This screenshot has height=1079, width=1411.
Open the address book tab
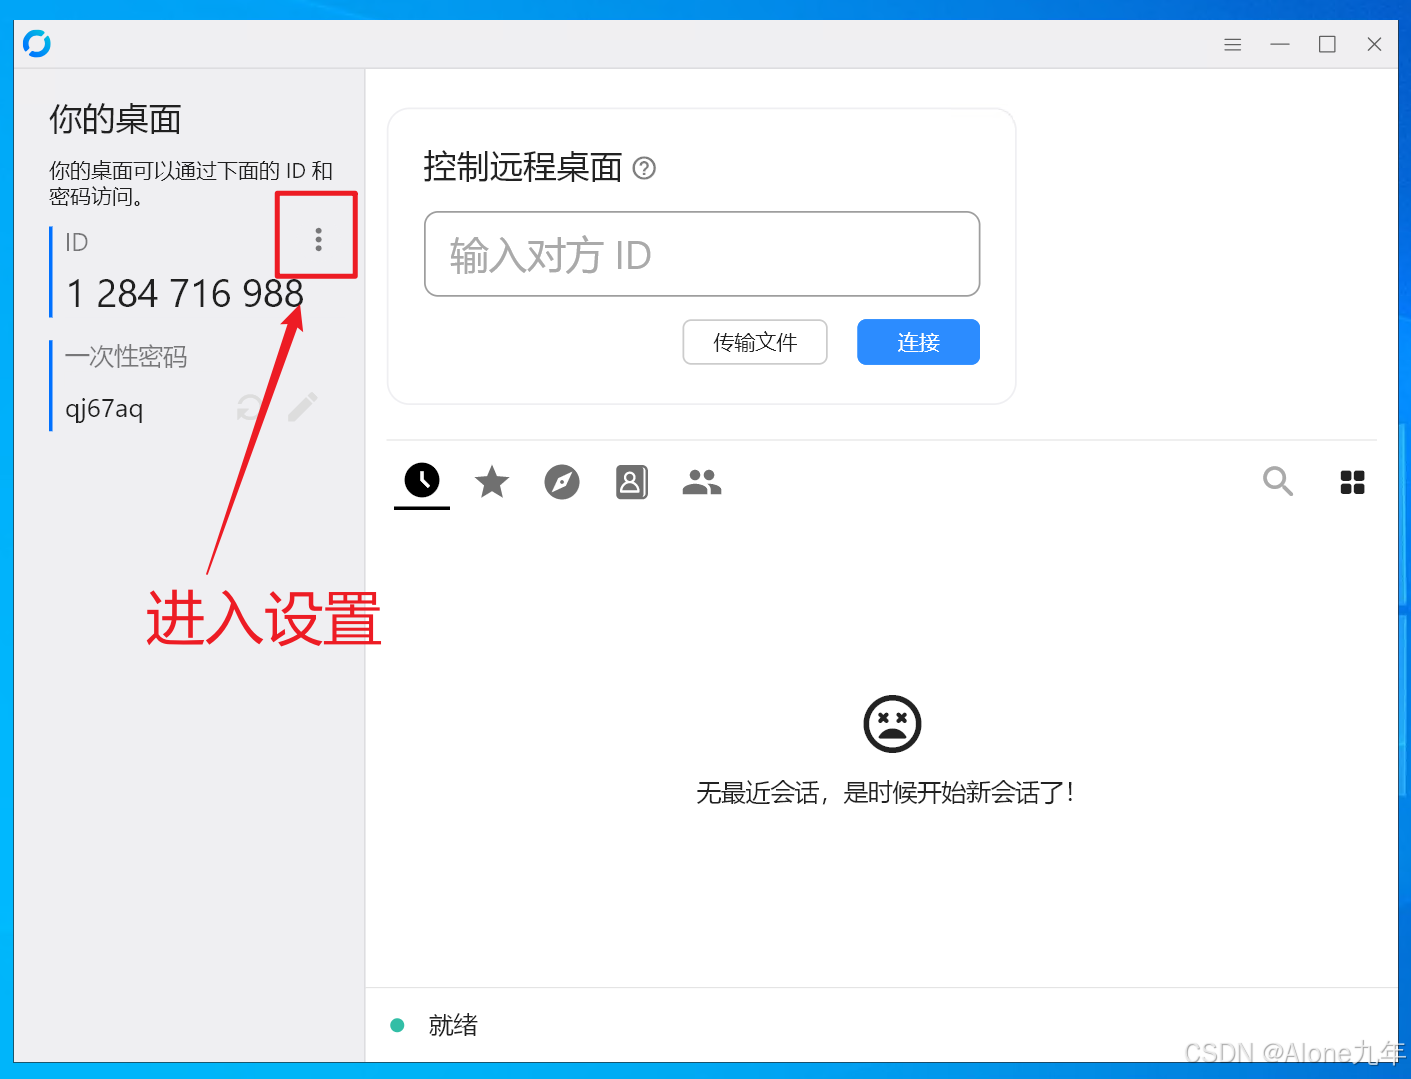point(632,482)
